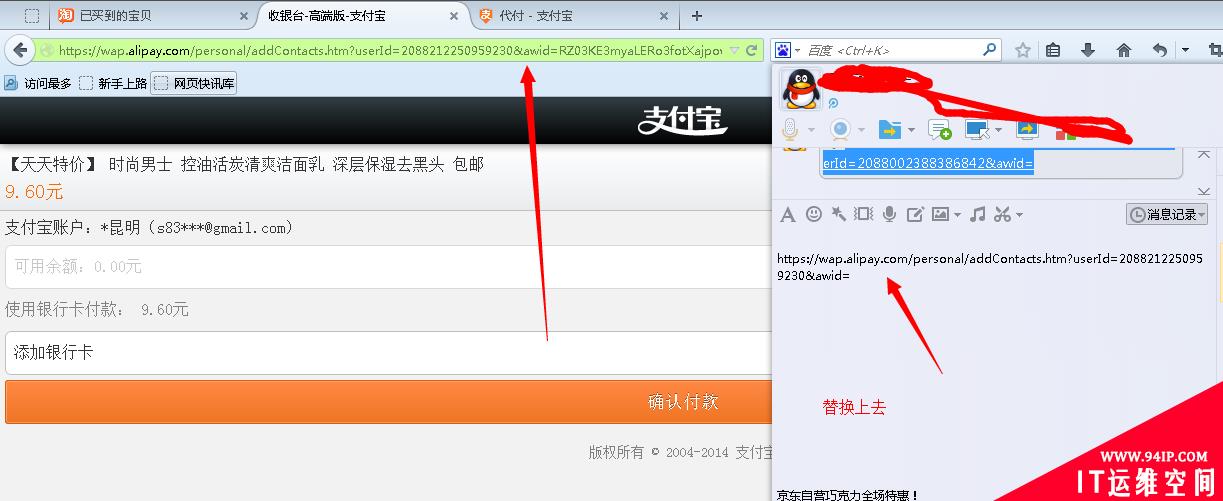The image size is (1223, 501).
Task: Open the address bar history dropdown arrow
Action: 735,50
